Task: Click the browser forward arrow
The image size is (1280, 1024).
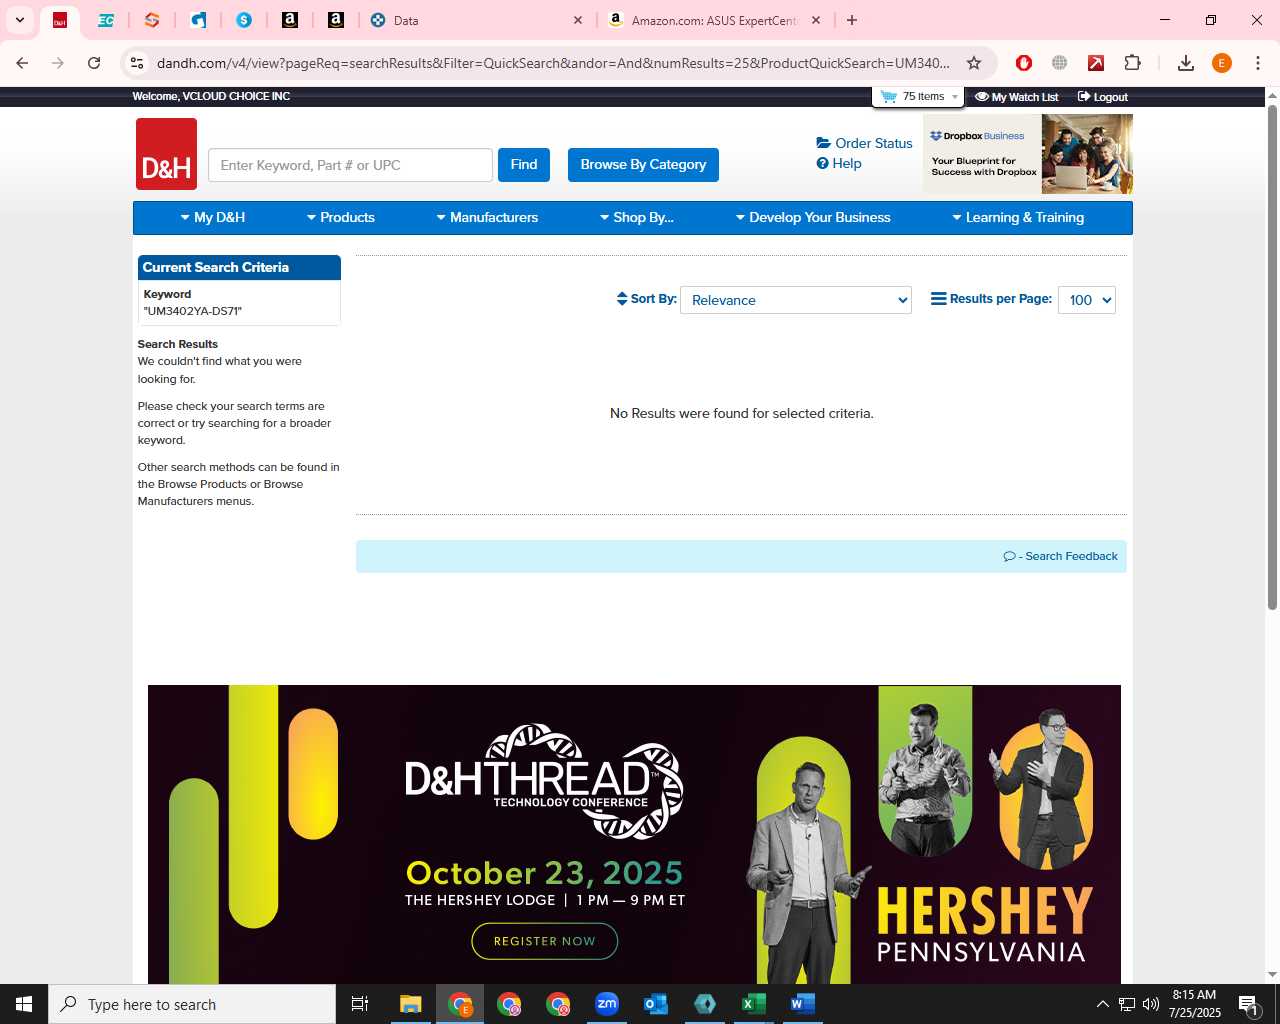Action: tap(58, 63)
